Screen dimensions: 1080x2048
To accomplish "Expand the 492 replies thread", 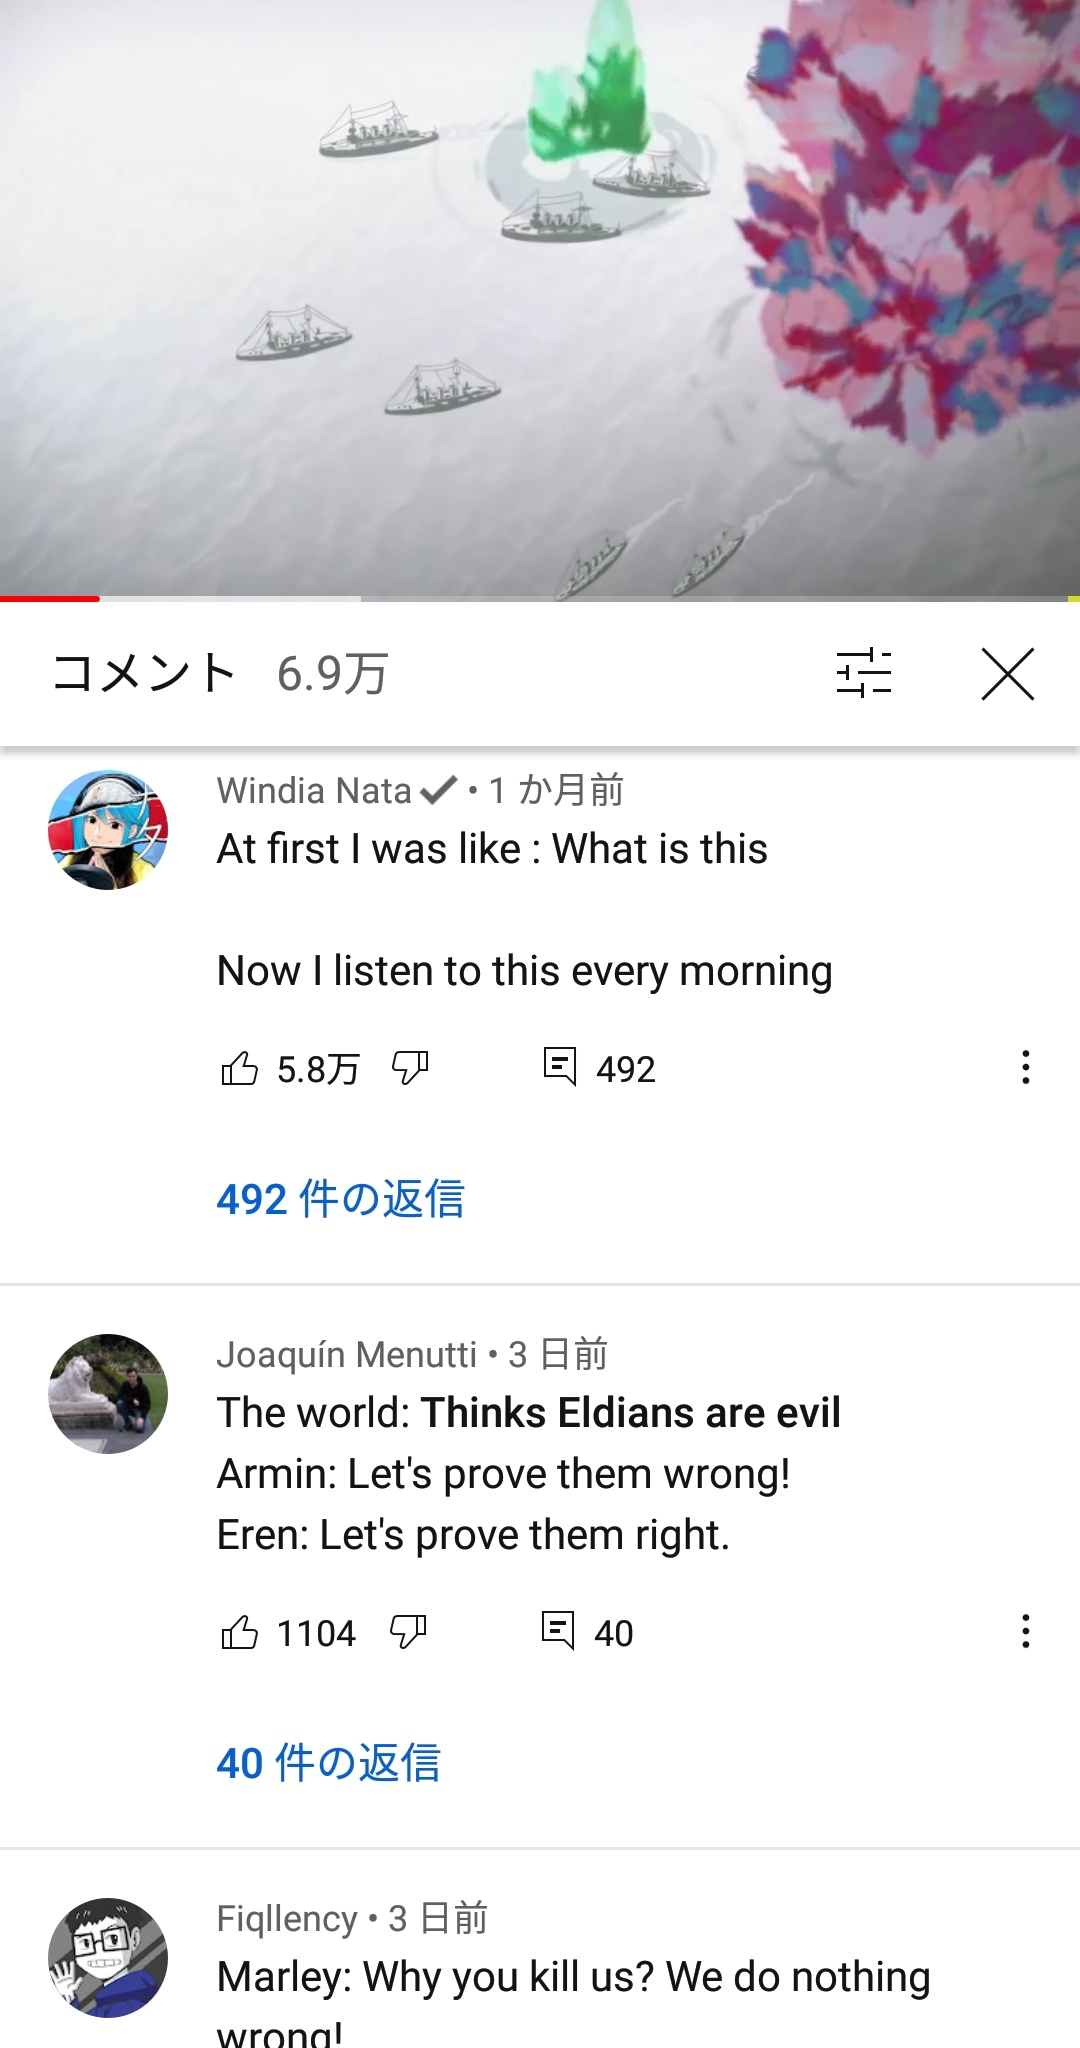I will (x=341, y=1198).
